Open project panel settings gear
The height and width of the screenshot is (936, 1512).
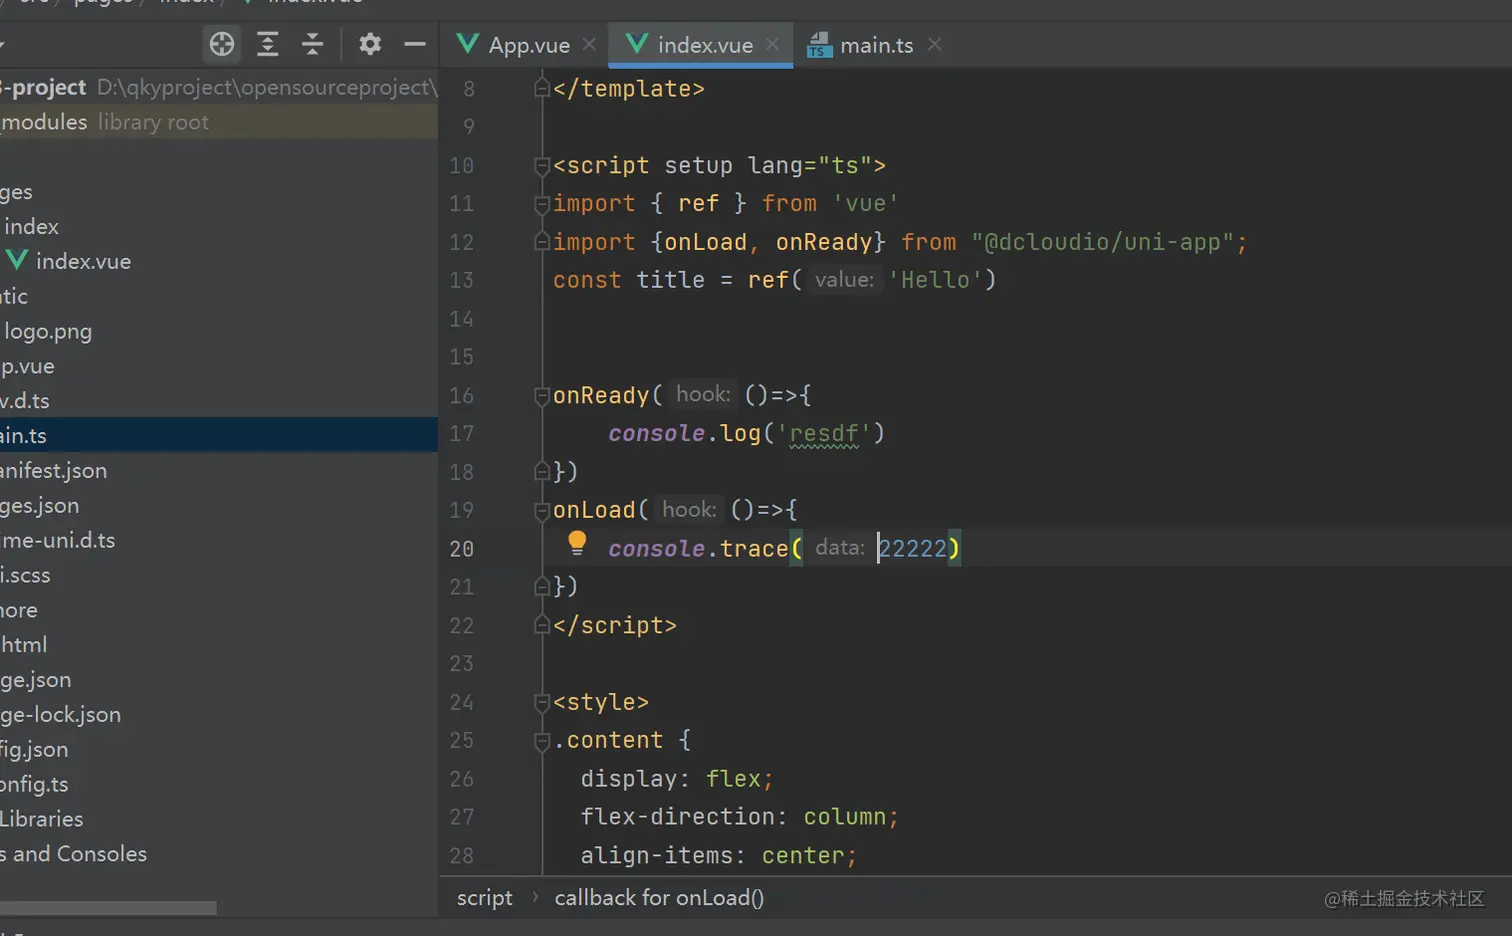click(x=370, y=44)
